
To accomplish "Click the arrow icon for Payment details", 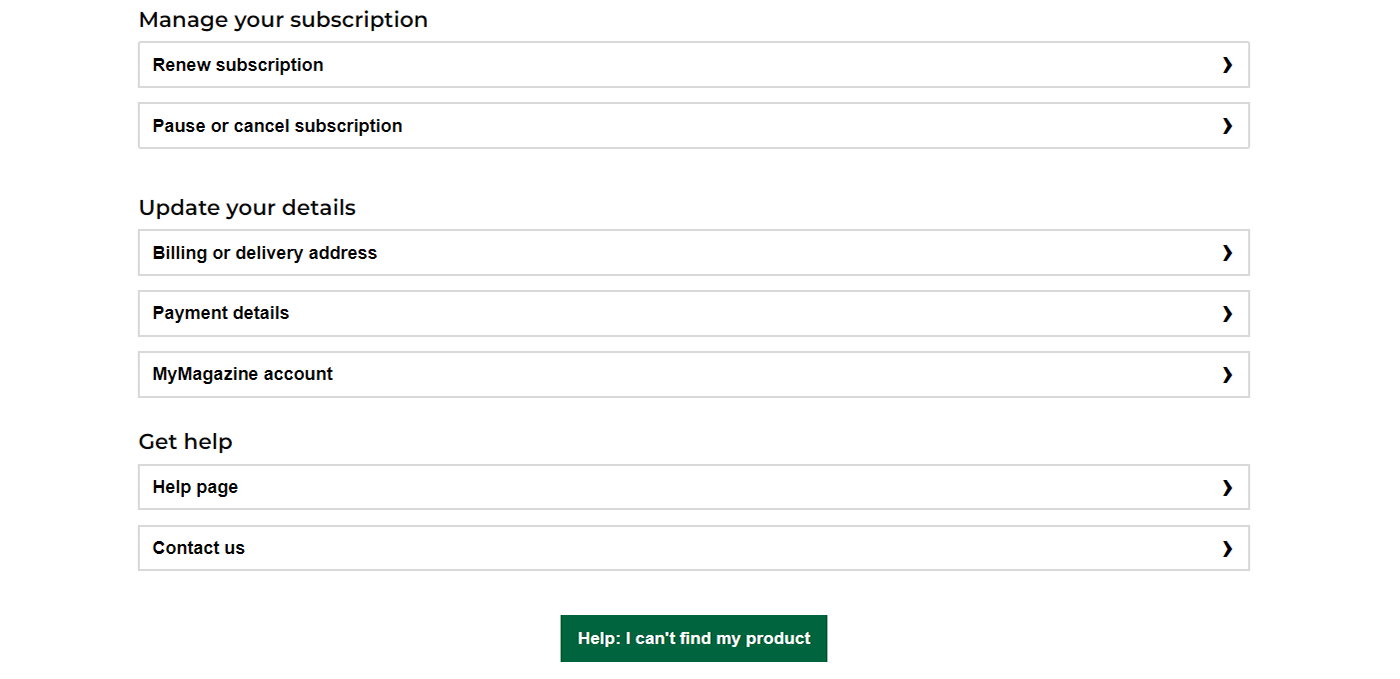I will click(x=1227, y=314).
